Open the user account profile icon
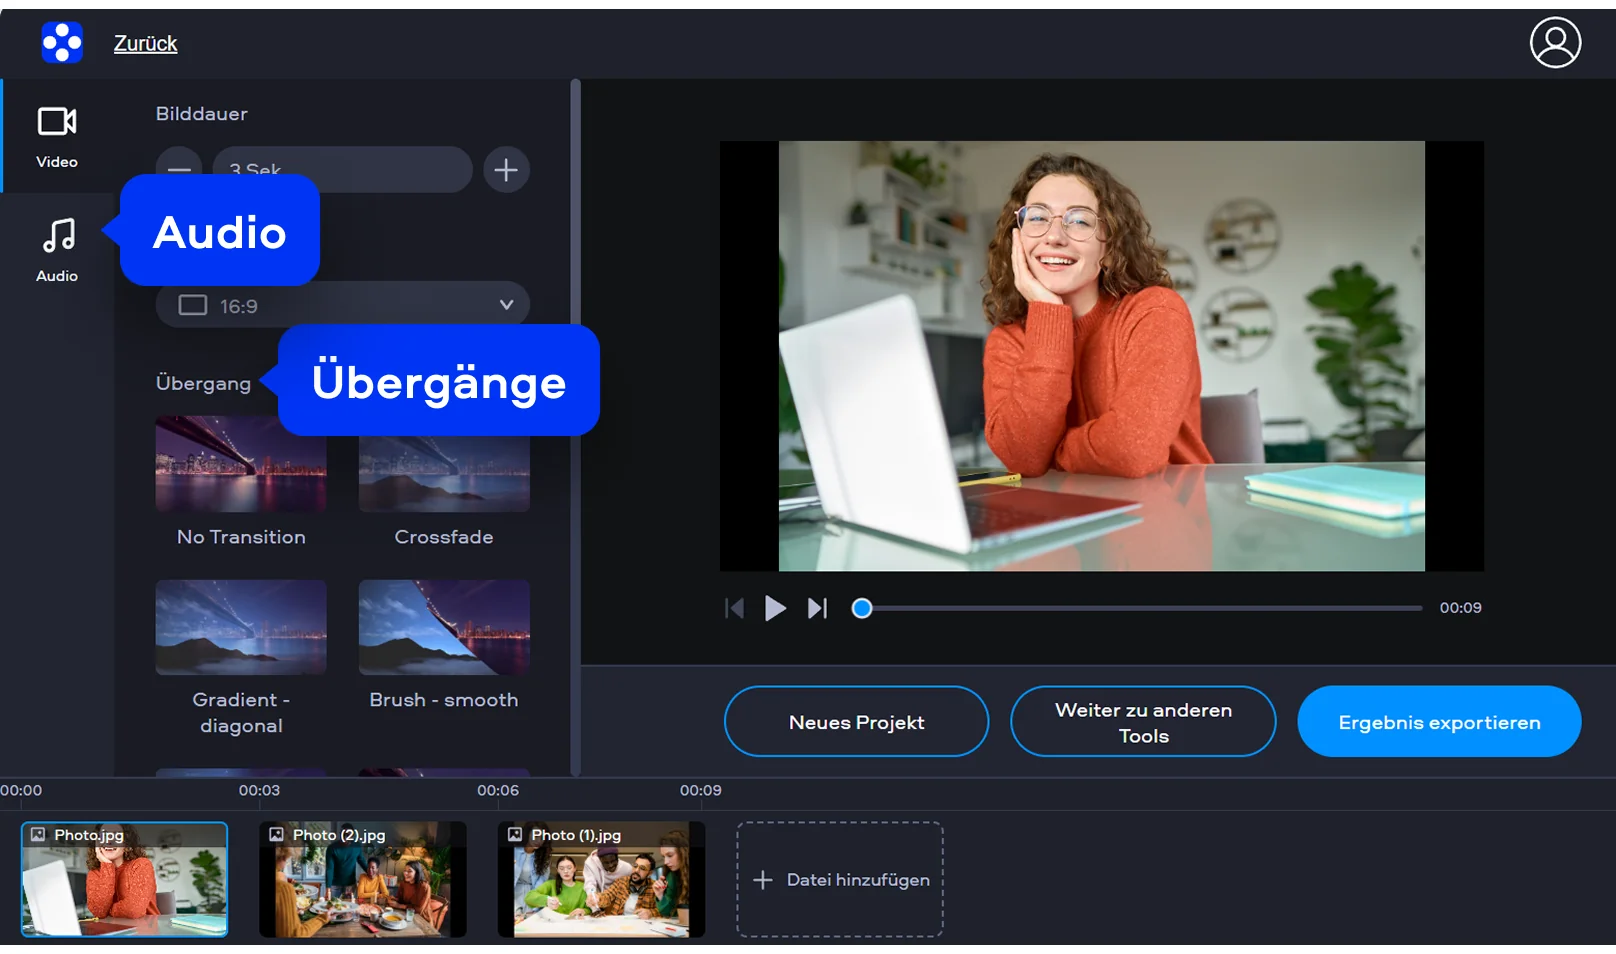The height and width of the screenshot is (954, 1616). click(x=1555, y=43)
